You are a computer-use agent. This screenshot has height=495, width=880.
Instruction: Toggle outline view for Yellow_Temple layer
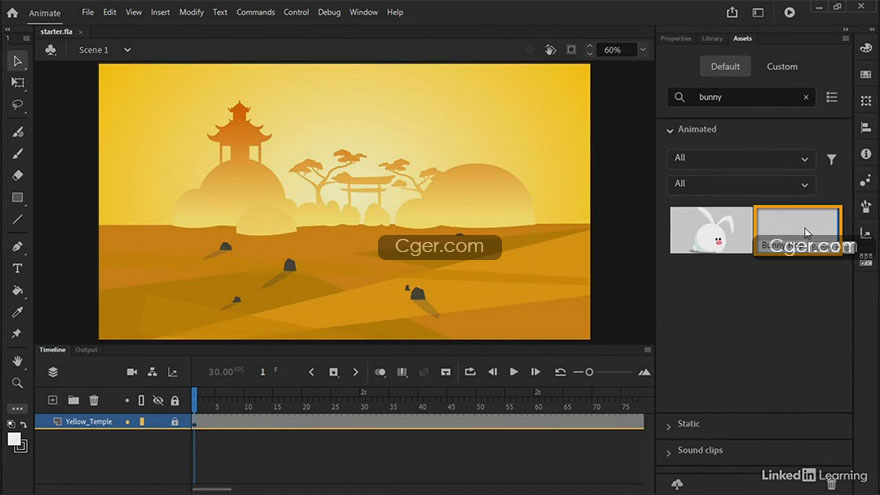coord(142,421)
